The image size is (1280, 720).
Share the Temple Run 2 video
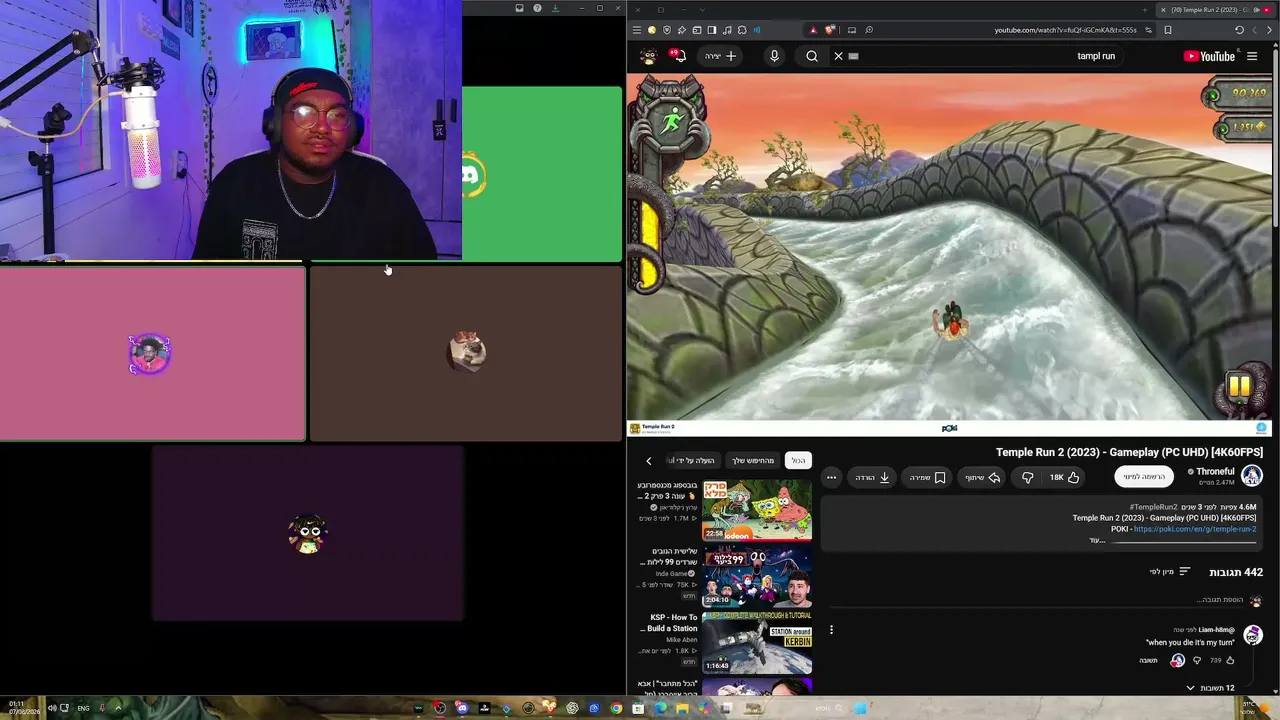pos(982,478)
